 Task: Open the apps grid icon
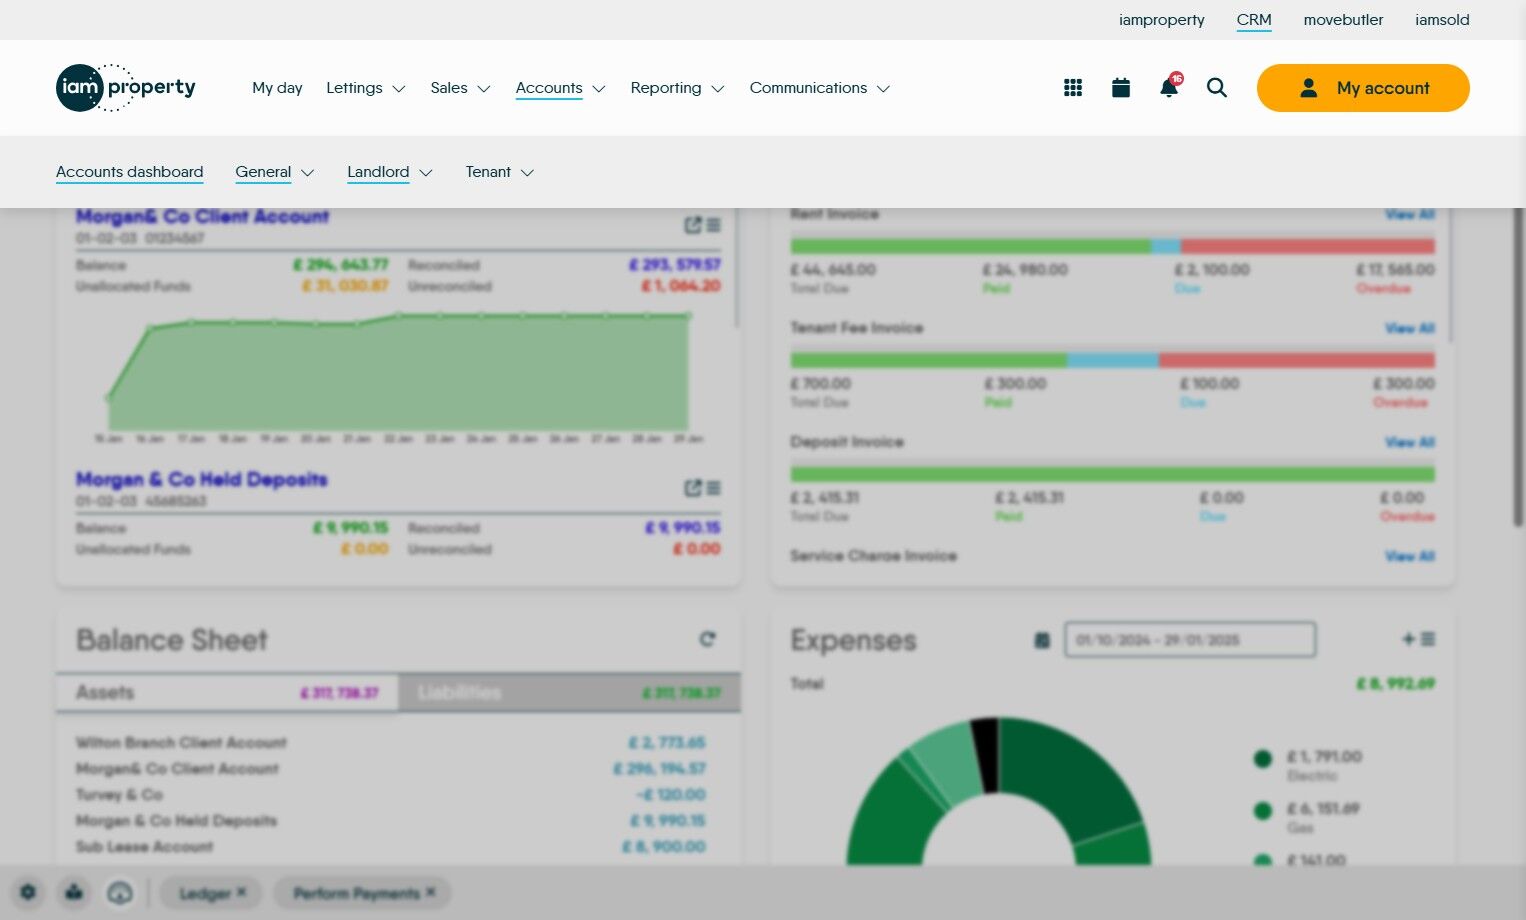pyautogui.click(x=1073, y=88)
